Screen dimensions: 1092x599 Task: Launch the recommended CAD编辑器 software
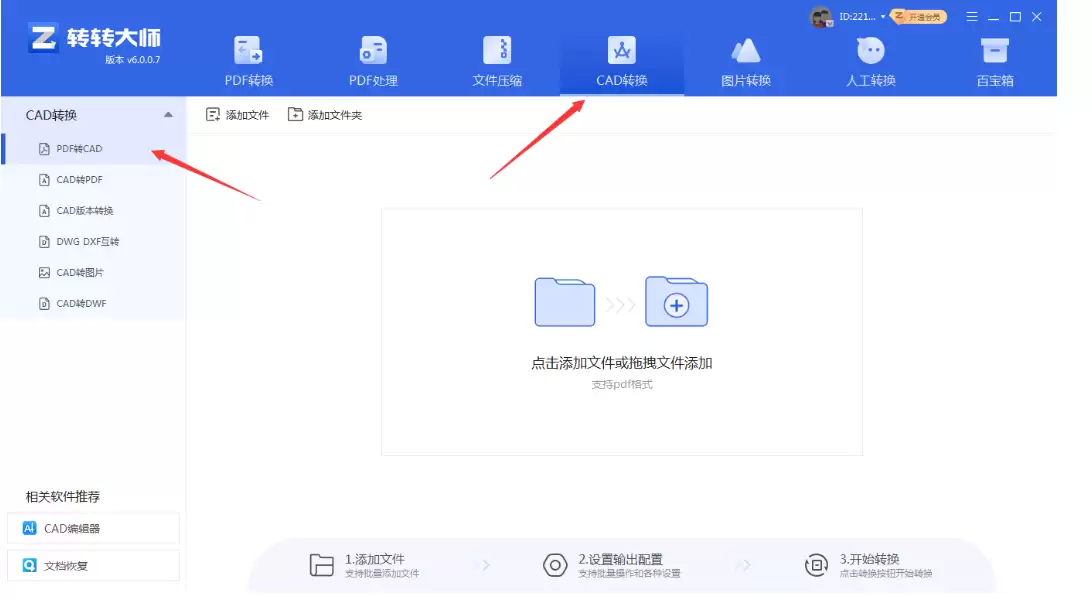point(93,528)
